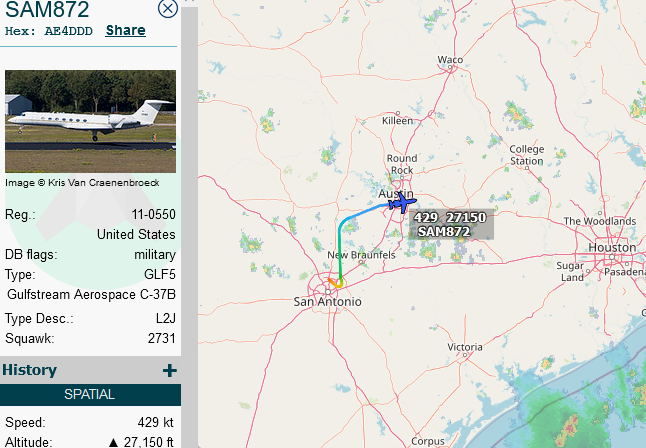
Task: Click the History heading
Action: pyautogui.click(x=30, y=370)
